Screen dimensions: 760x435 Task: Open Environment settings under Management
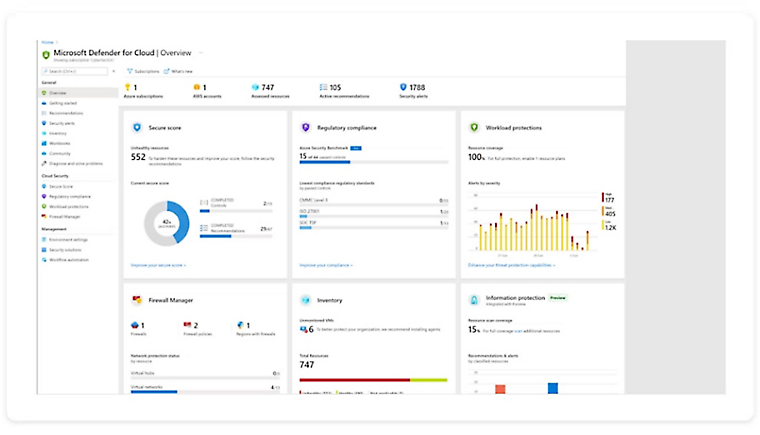point(68,240)
